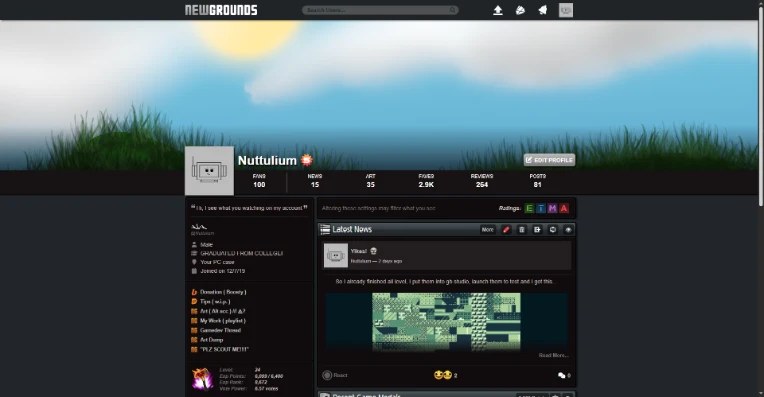The width and height of the screenshot is (764, 397).
Task: Open the large profile avatar image
Action: tap(210, 170)
